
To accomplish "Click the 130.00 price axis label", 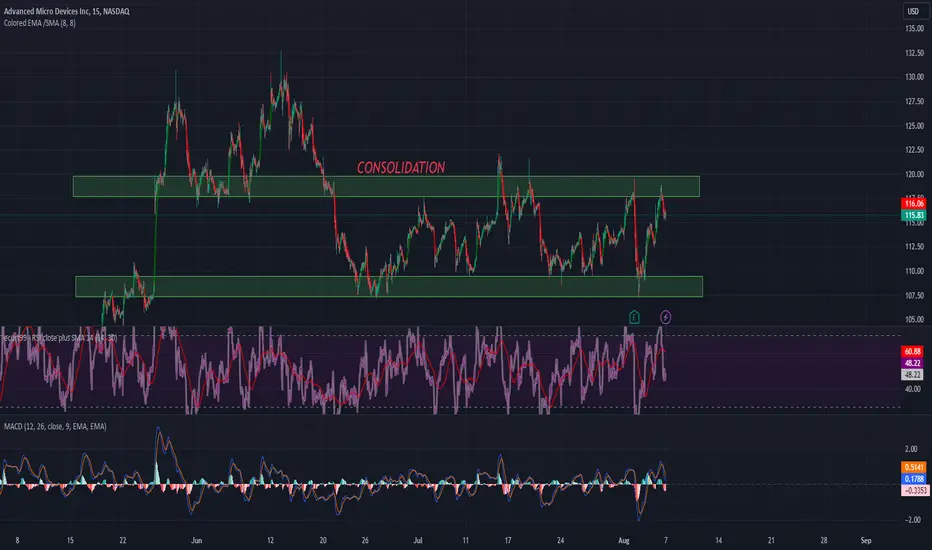I will (914, 77).
